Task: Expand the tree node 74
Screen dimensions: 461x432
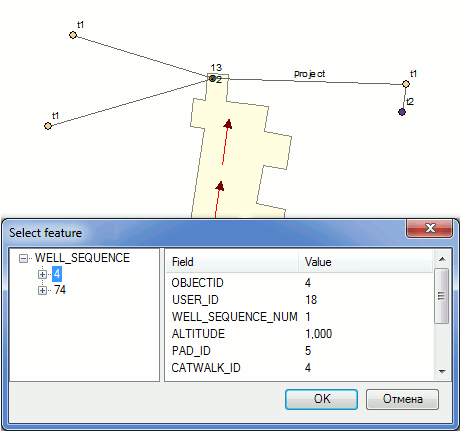Action: point(42,290)
